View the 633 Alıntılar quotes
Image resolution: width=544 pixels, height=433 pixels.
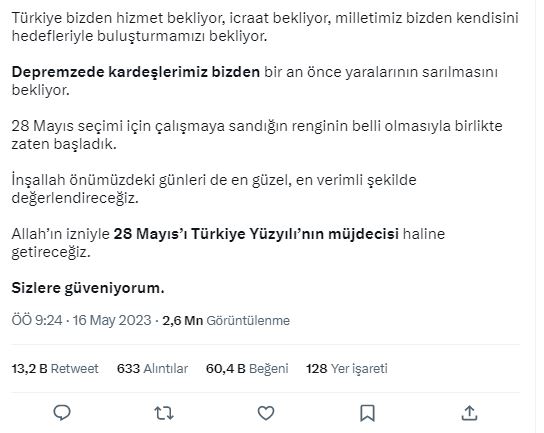tap(152, 368)
